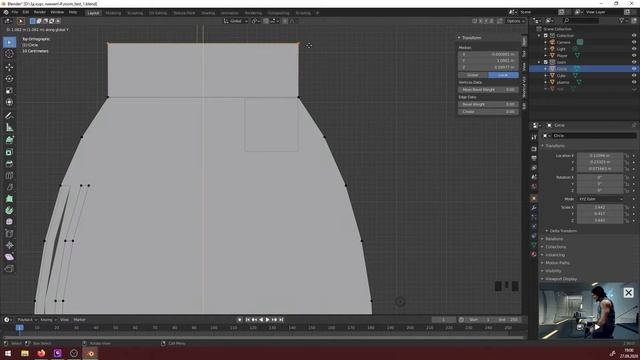Toggle visibility of Light in outliner

(634, 49)
